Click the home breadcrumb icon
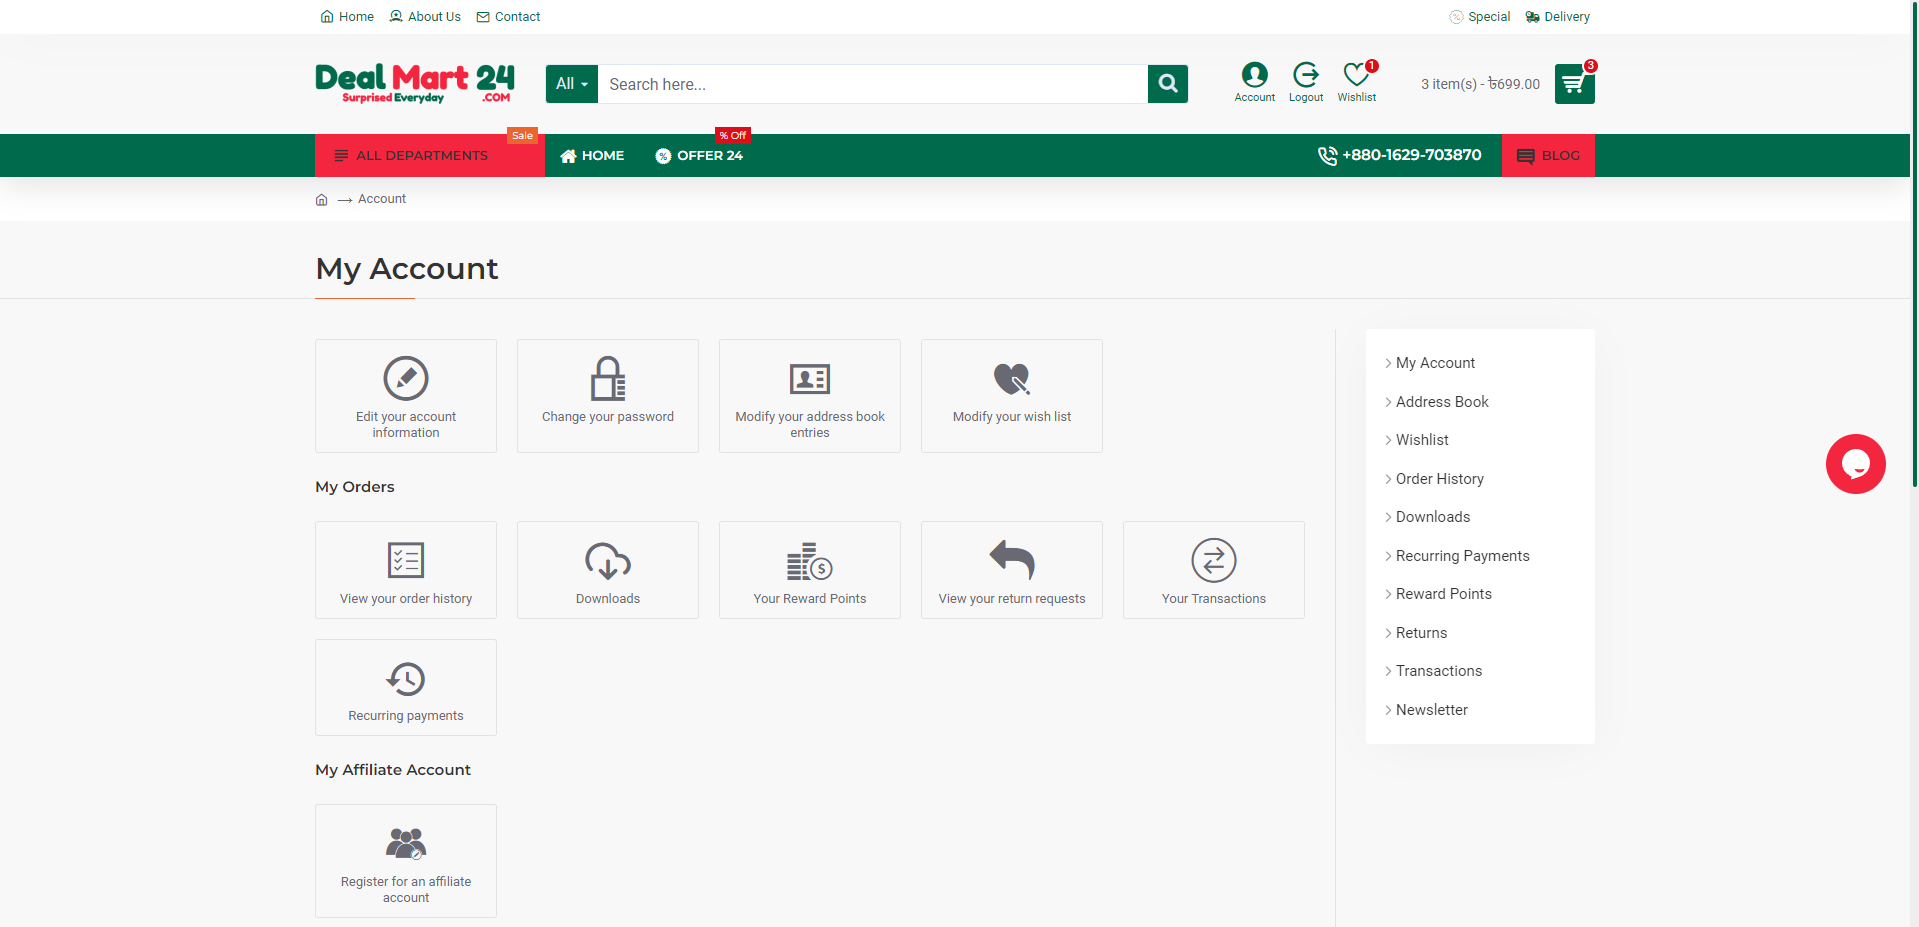Image resolution: width=1919 pixels, height=927 pixels. [321, 200]
